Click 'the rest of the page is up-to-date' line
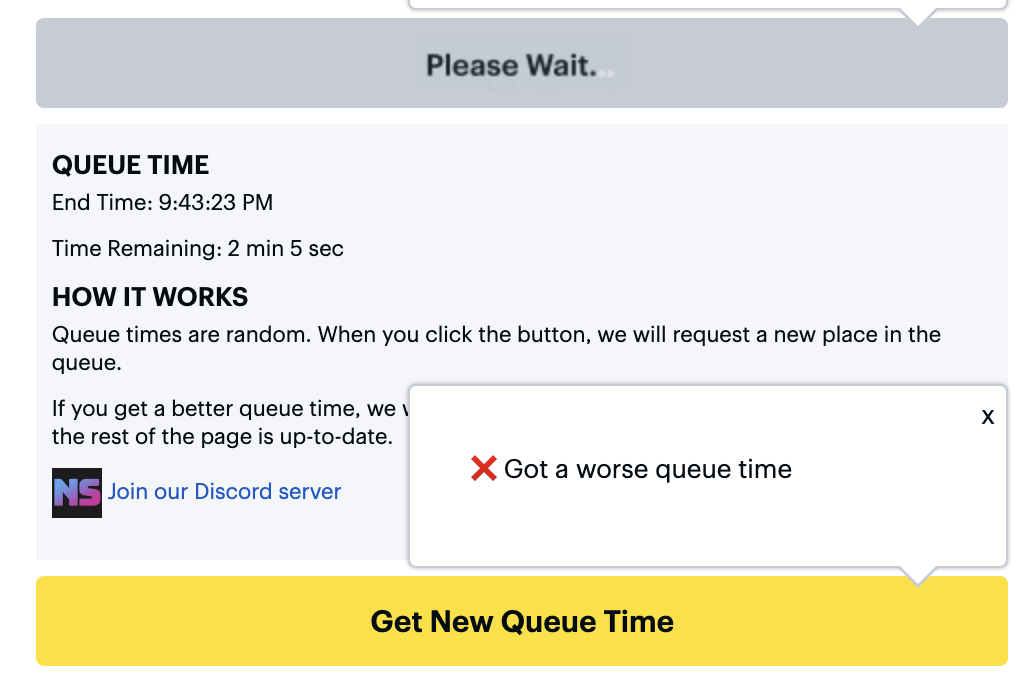1022x686 pixels. [222, 436]
